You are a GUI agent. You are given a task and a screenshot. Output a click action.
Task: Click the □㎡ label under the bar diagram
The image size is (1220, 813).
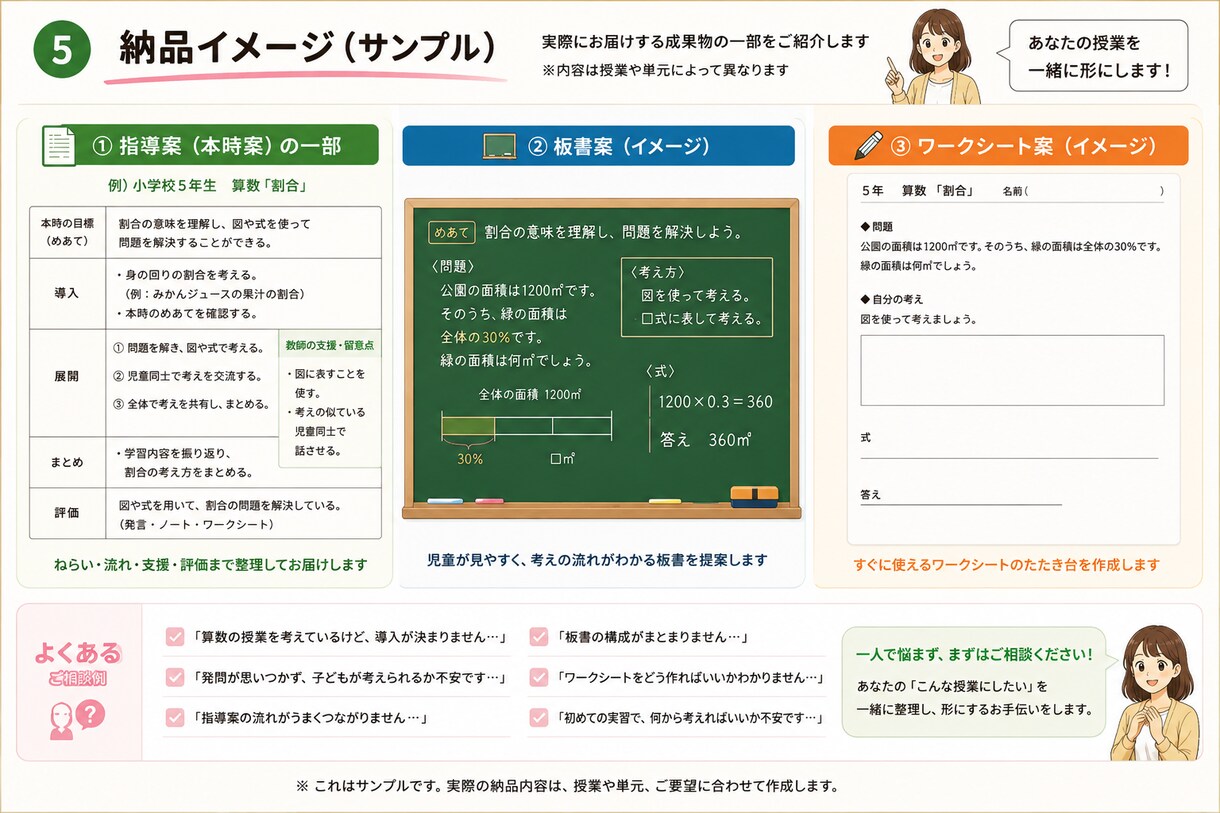(x=563, y=459)
